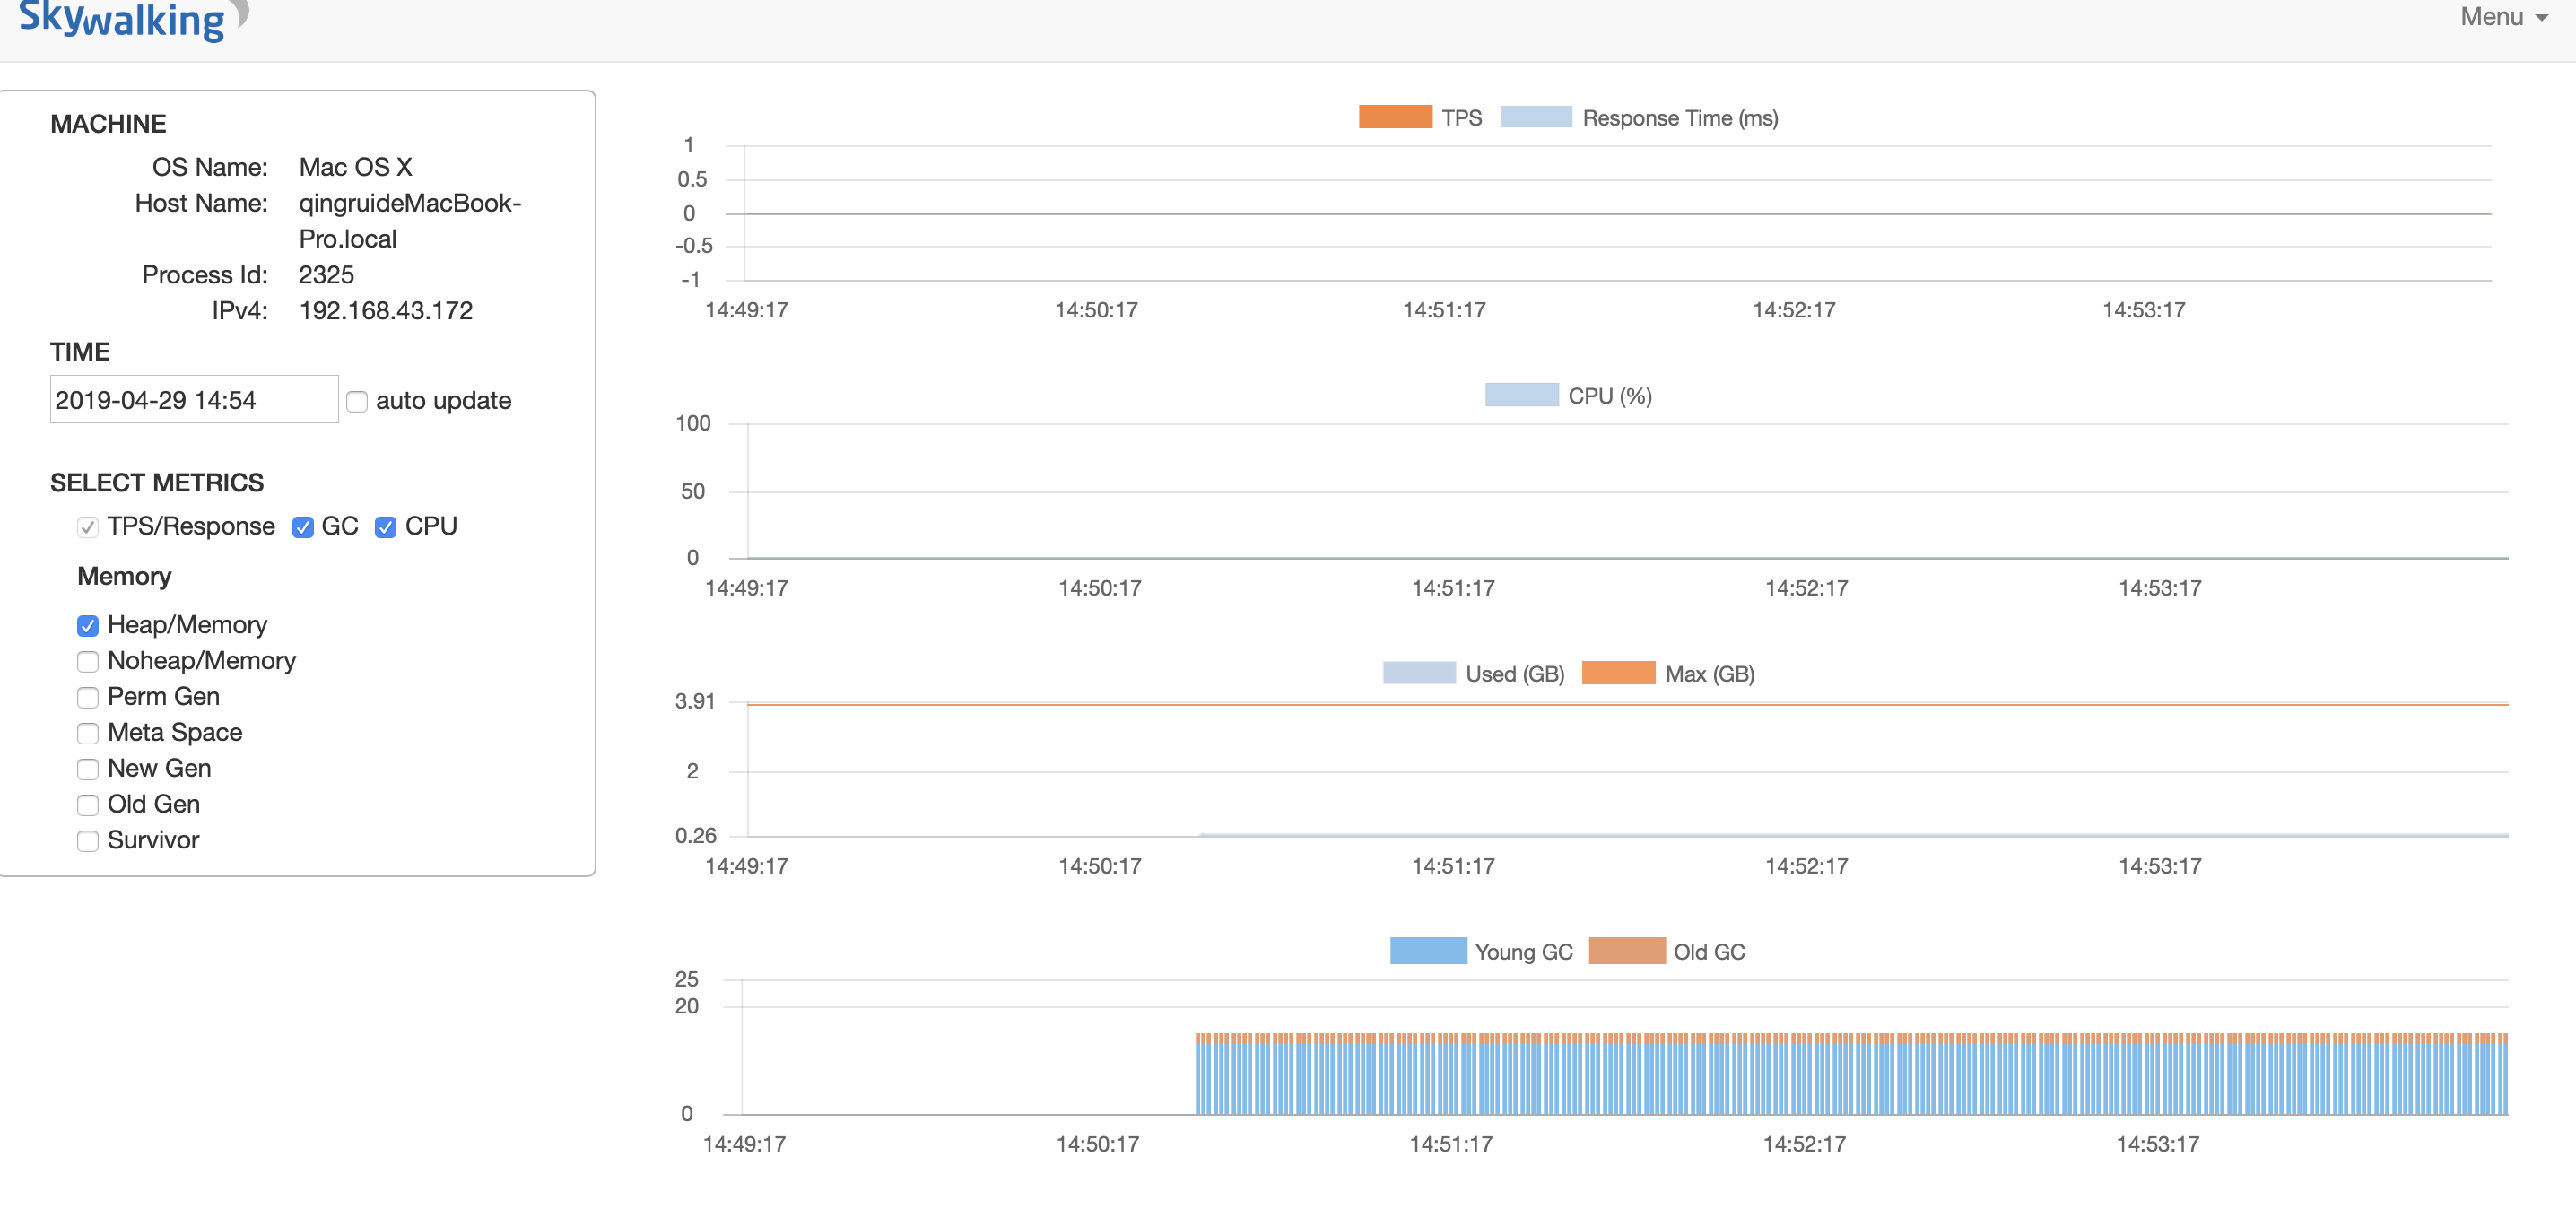Enable the auto update checkbox
The height and width of the screenshot is (1209, 2576).
pos(357,402)
